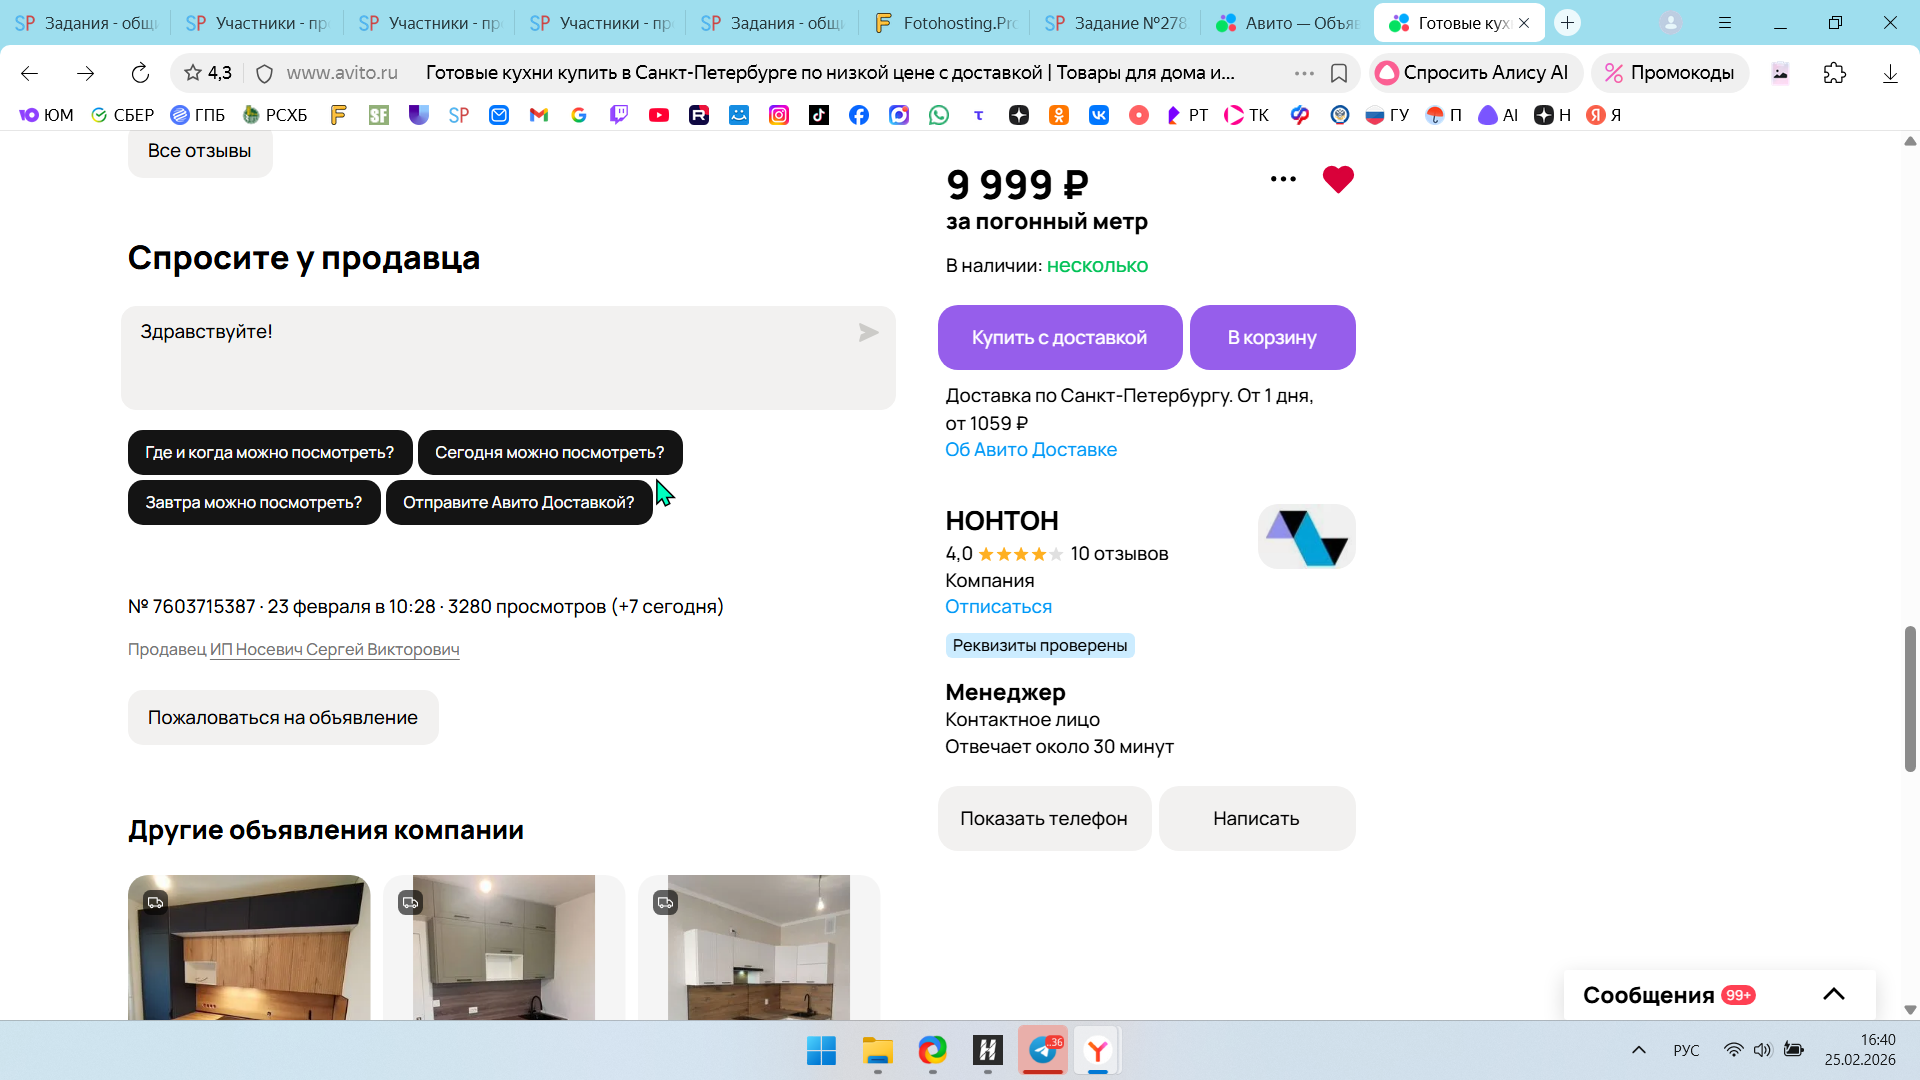Switch to the Fotohosting.Pro tab

945,23
